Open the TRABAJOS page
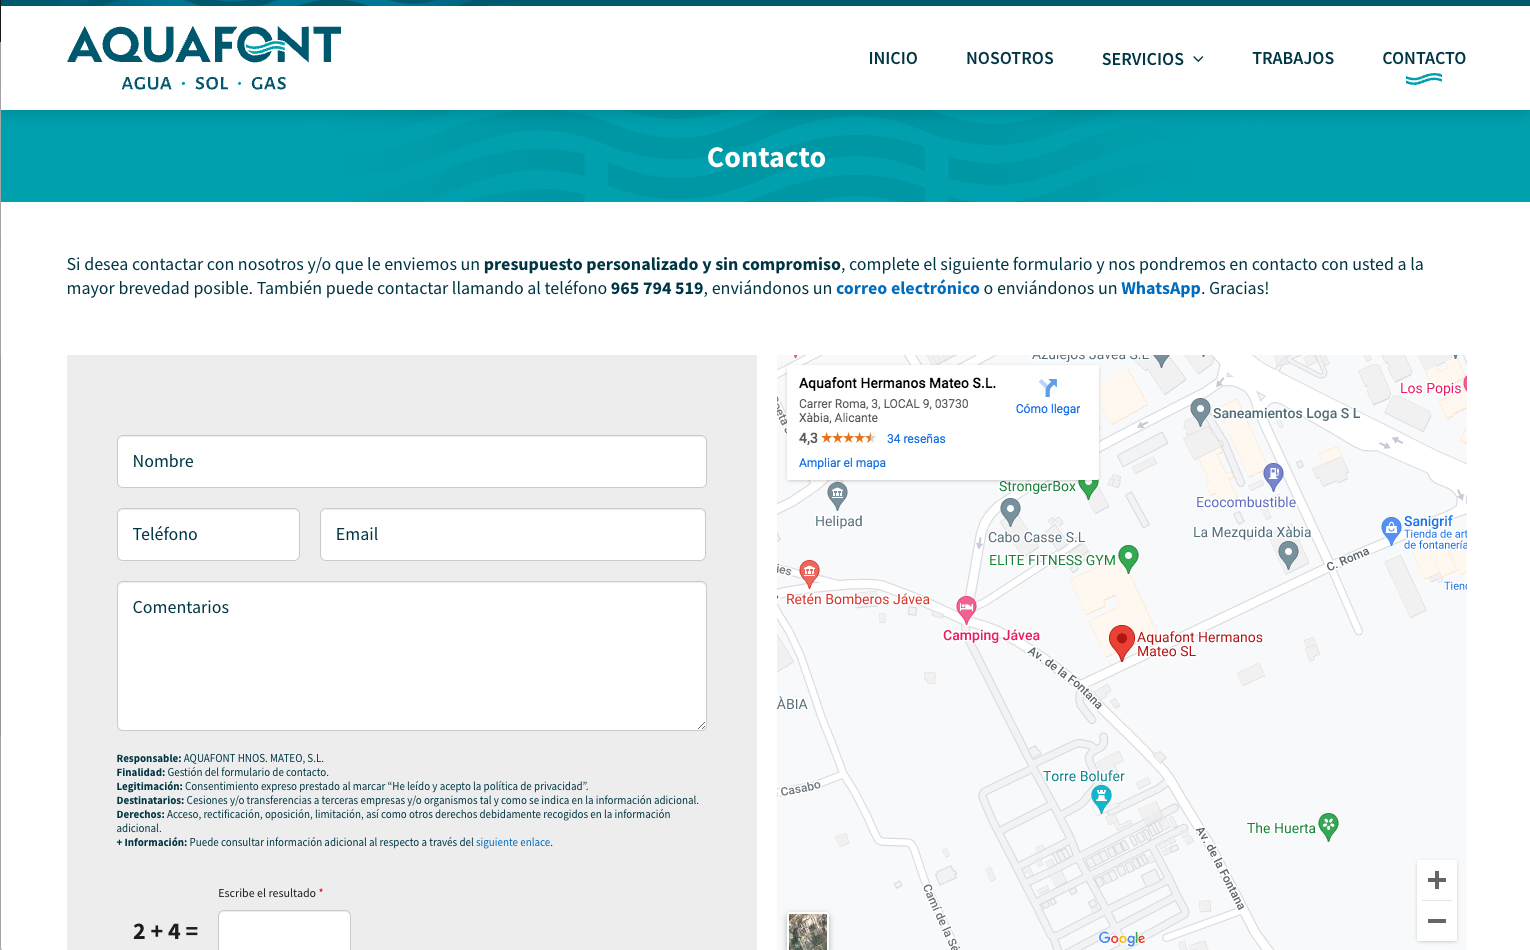This screenshot has height=950, width=1530. pos(1293,59)
